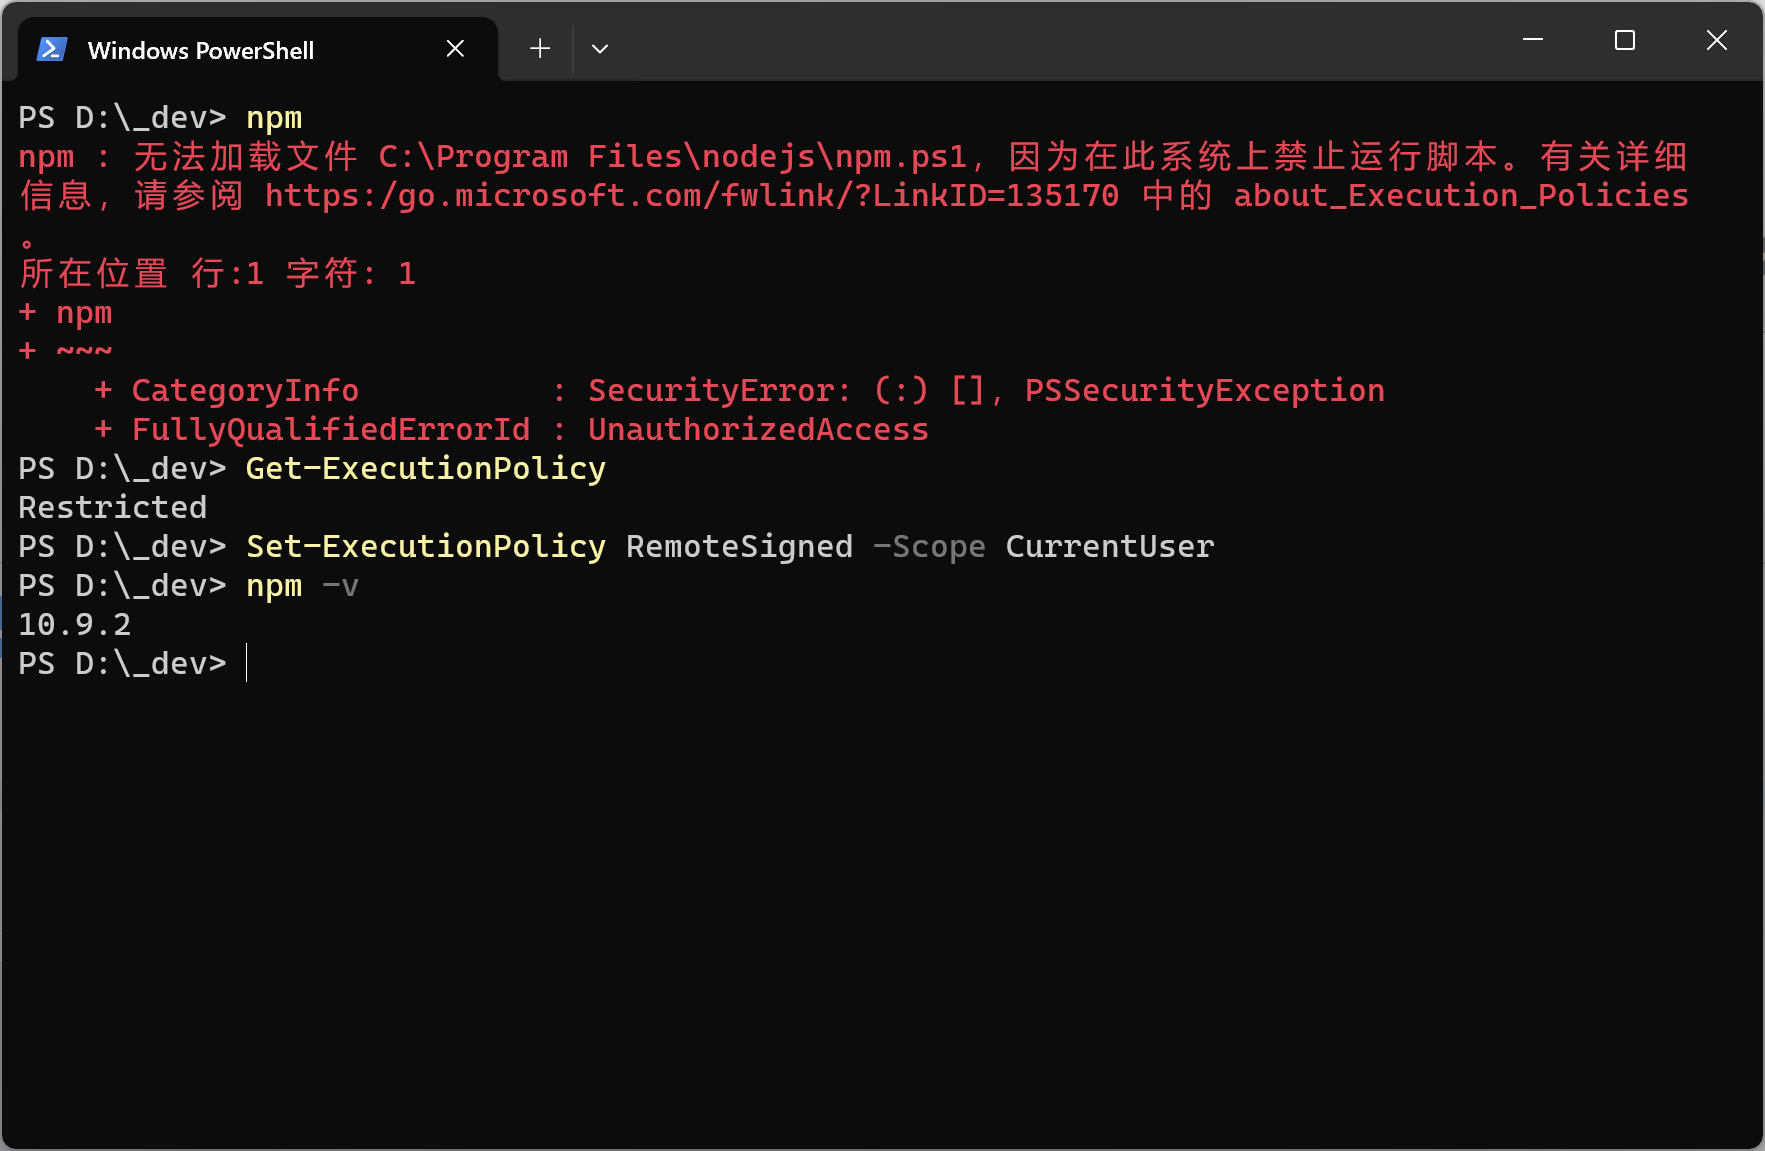Close the terminal window

pos(1717,40)
